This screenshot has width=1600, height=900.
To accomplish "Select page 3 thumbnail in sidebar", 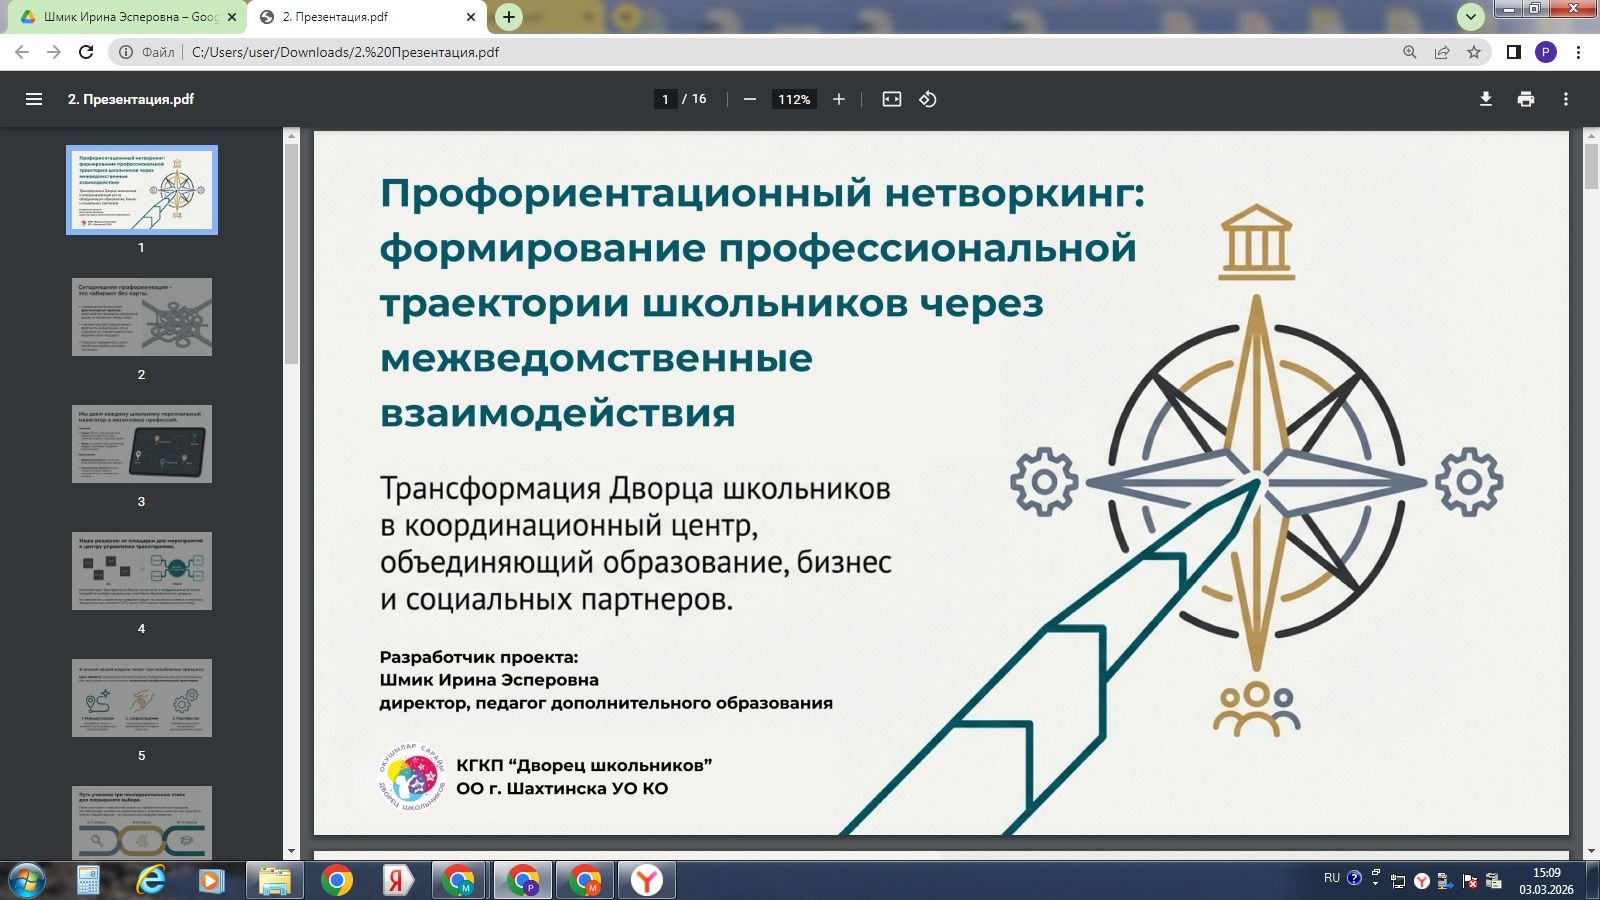I will point(141,444).
